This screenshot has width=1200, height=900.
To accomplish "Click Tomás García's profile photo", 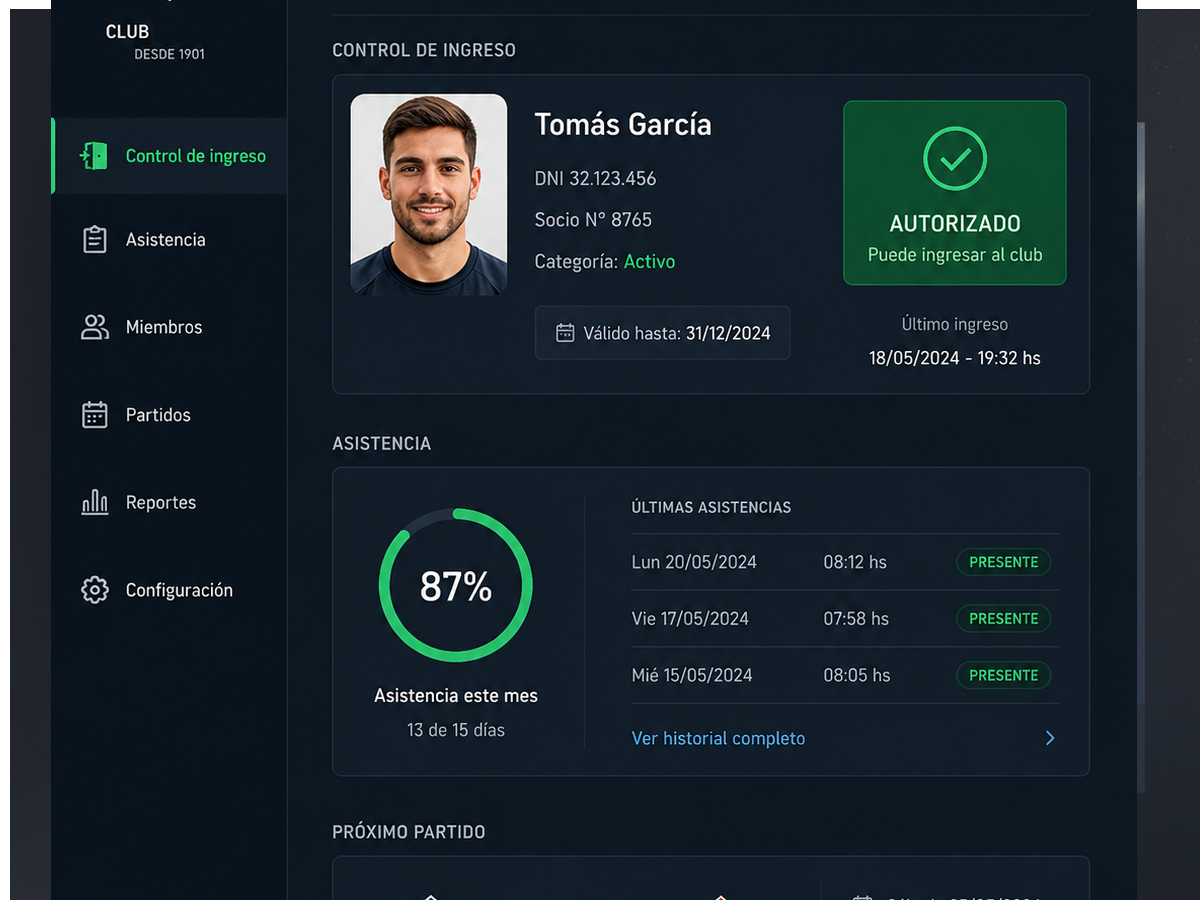I will click(429, 194).
